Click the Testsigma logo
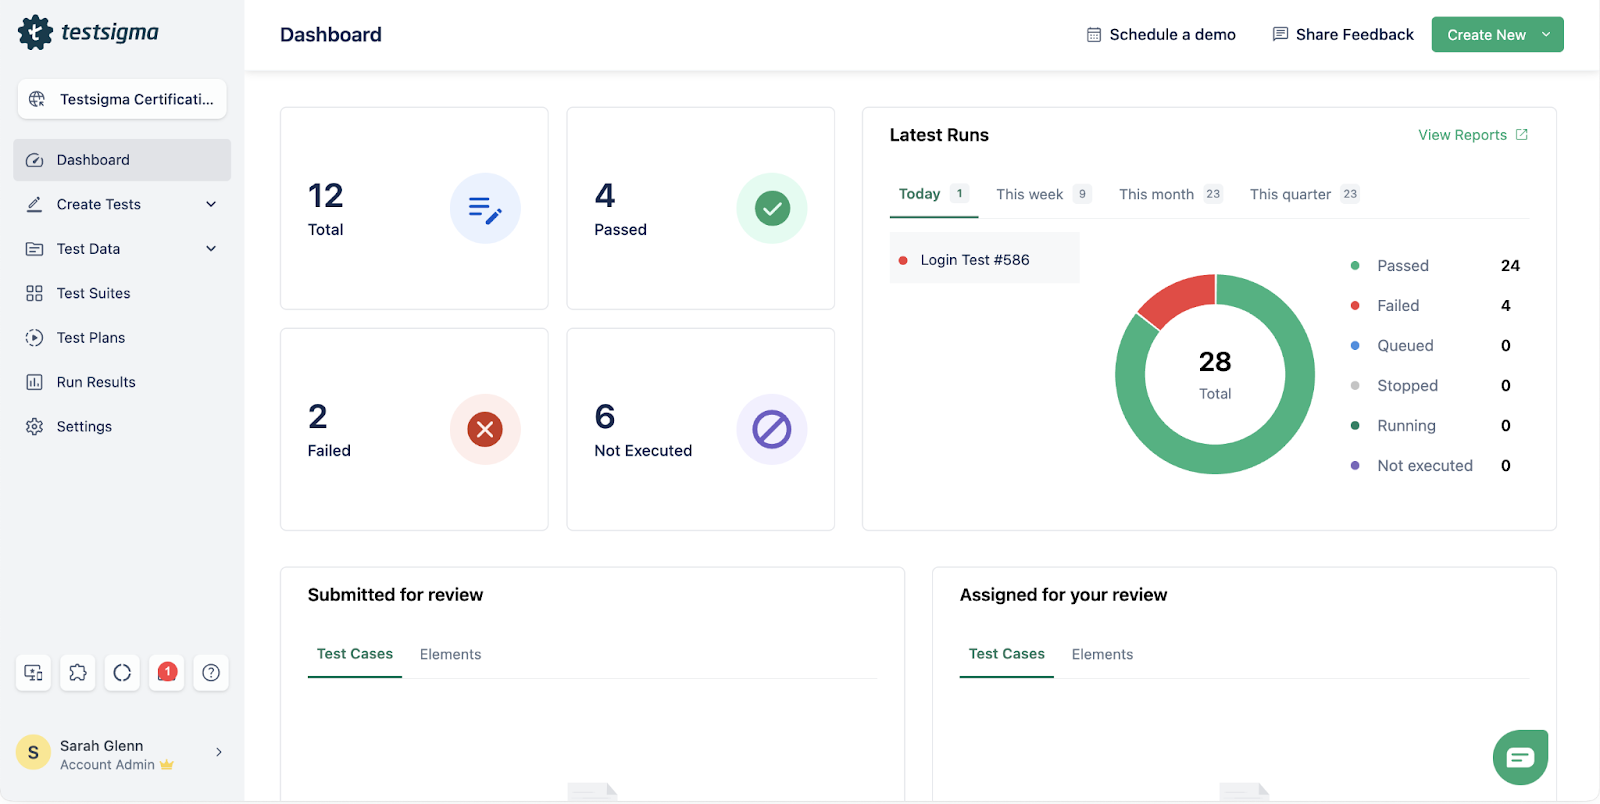Viewport: 1600px width, 804px height. pyautogui.click(x=88, y=32)
